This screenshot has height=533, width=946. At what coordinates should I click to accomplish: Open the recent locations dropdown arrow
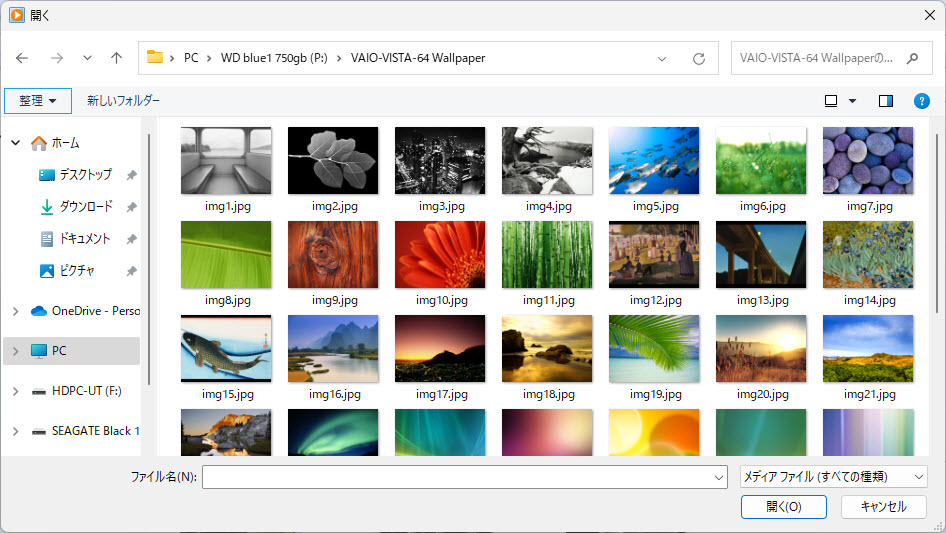point(87,58)
